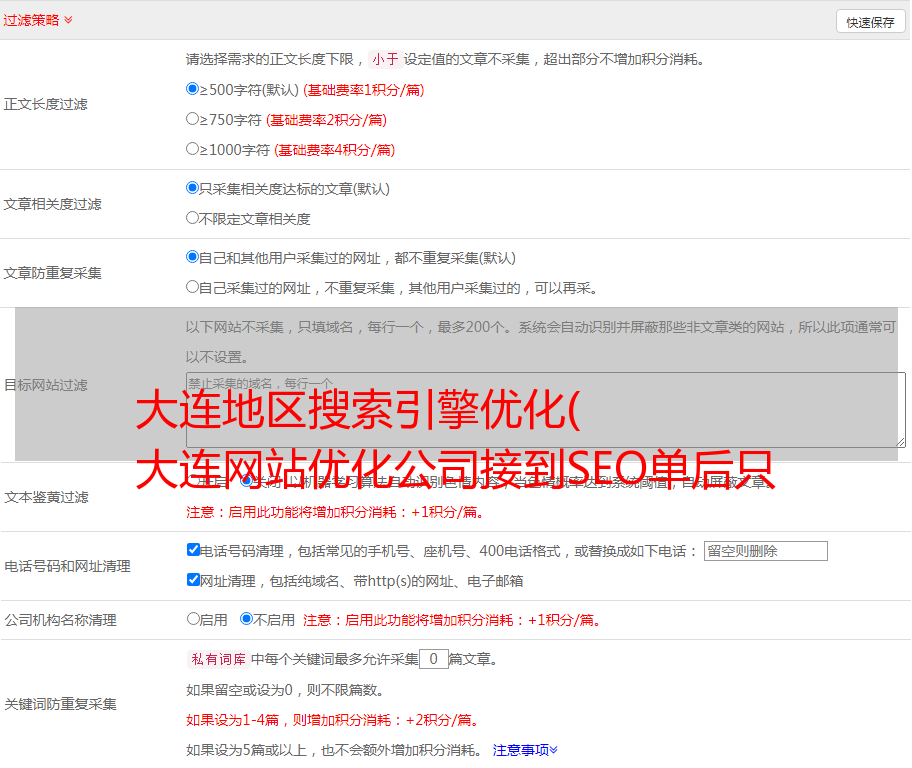Select the ≥1000字符 length option

[x=192, y=149]
